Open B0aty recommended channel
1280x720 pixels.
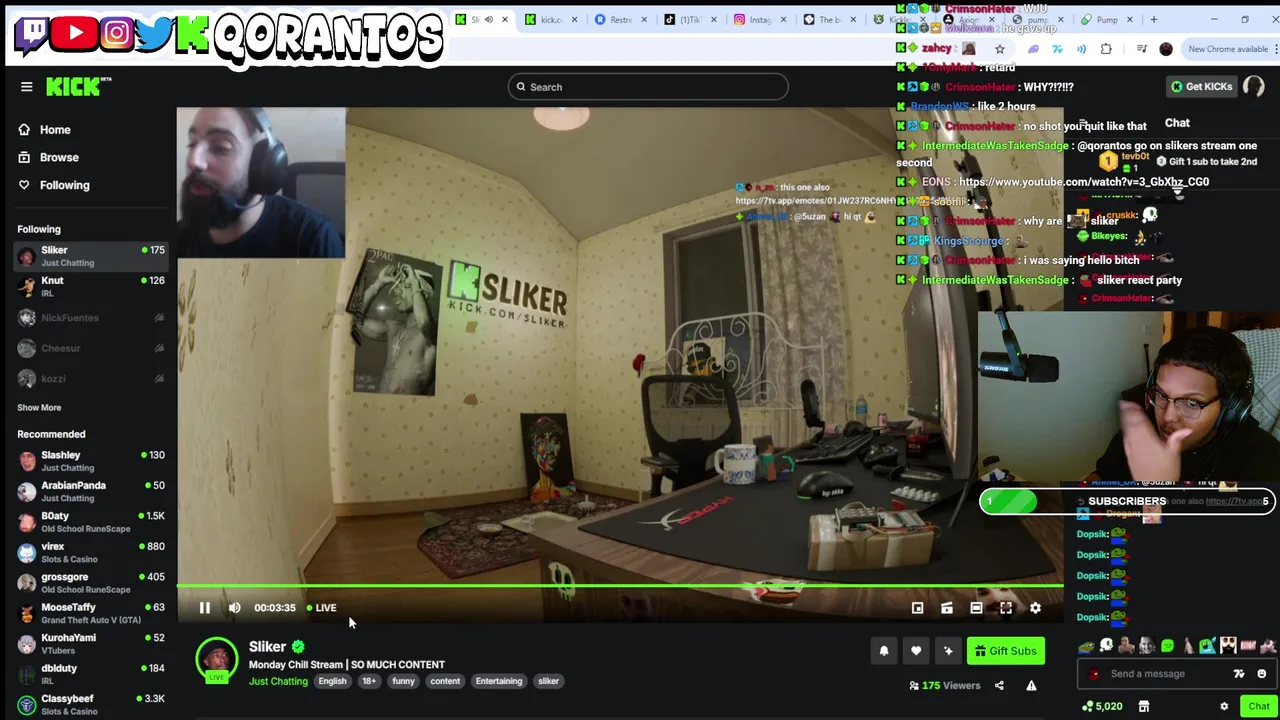(90, 522)
